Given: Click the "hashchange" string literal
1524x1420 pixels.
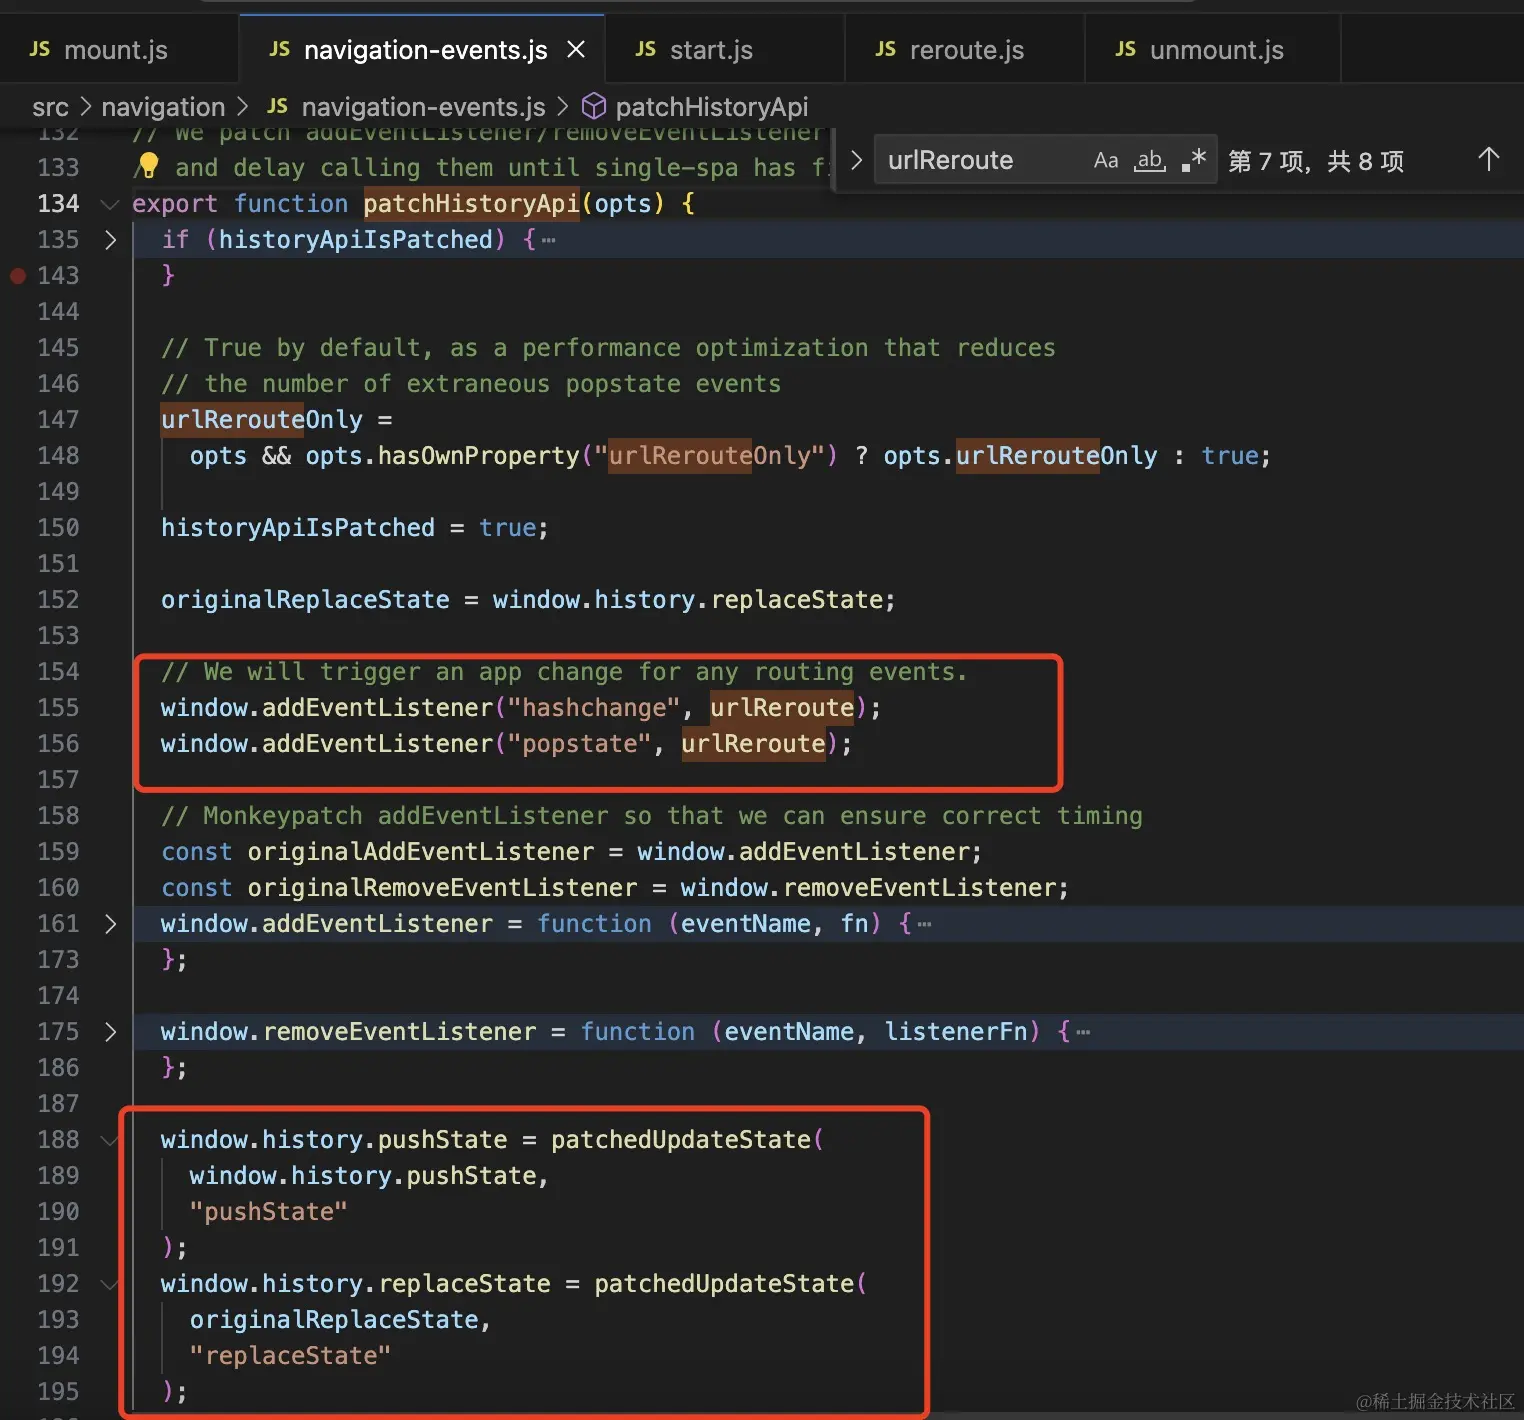Looking at the screenshot, I should pyautogui.click(x=594, y=708).
